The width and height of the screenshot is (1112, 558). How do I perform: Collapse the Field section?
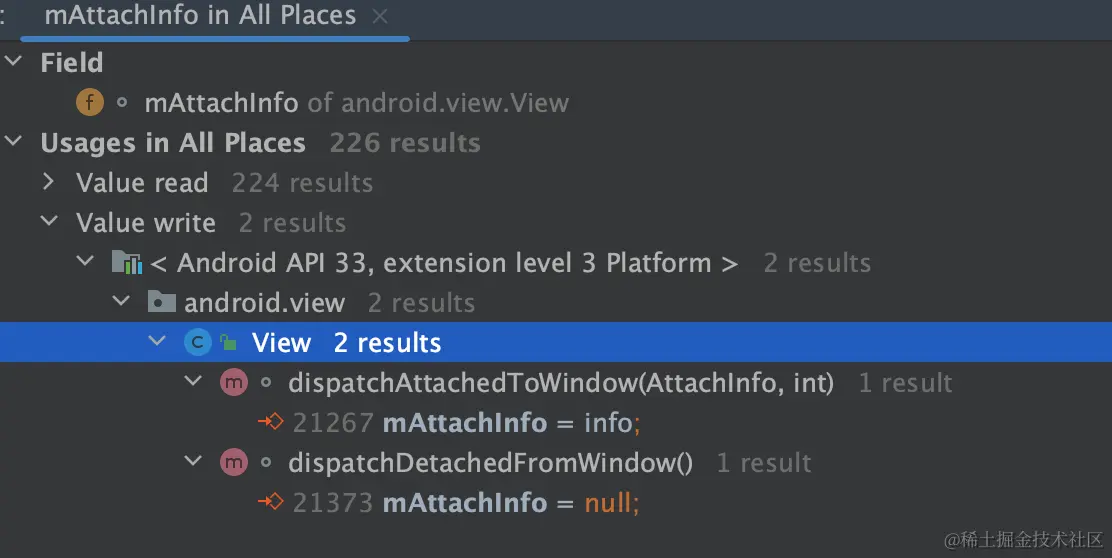(x=13, y=62)
